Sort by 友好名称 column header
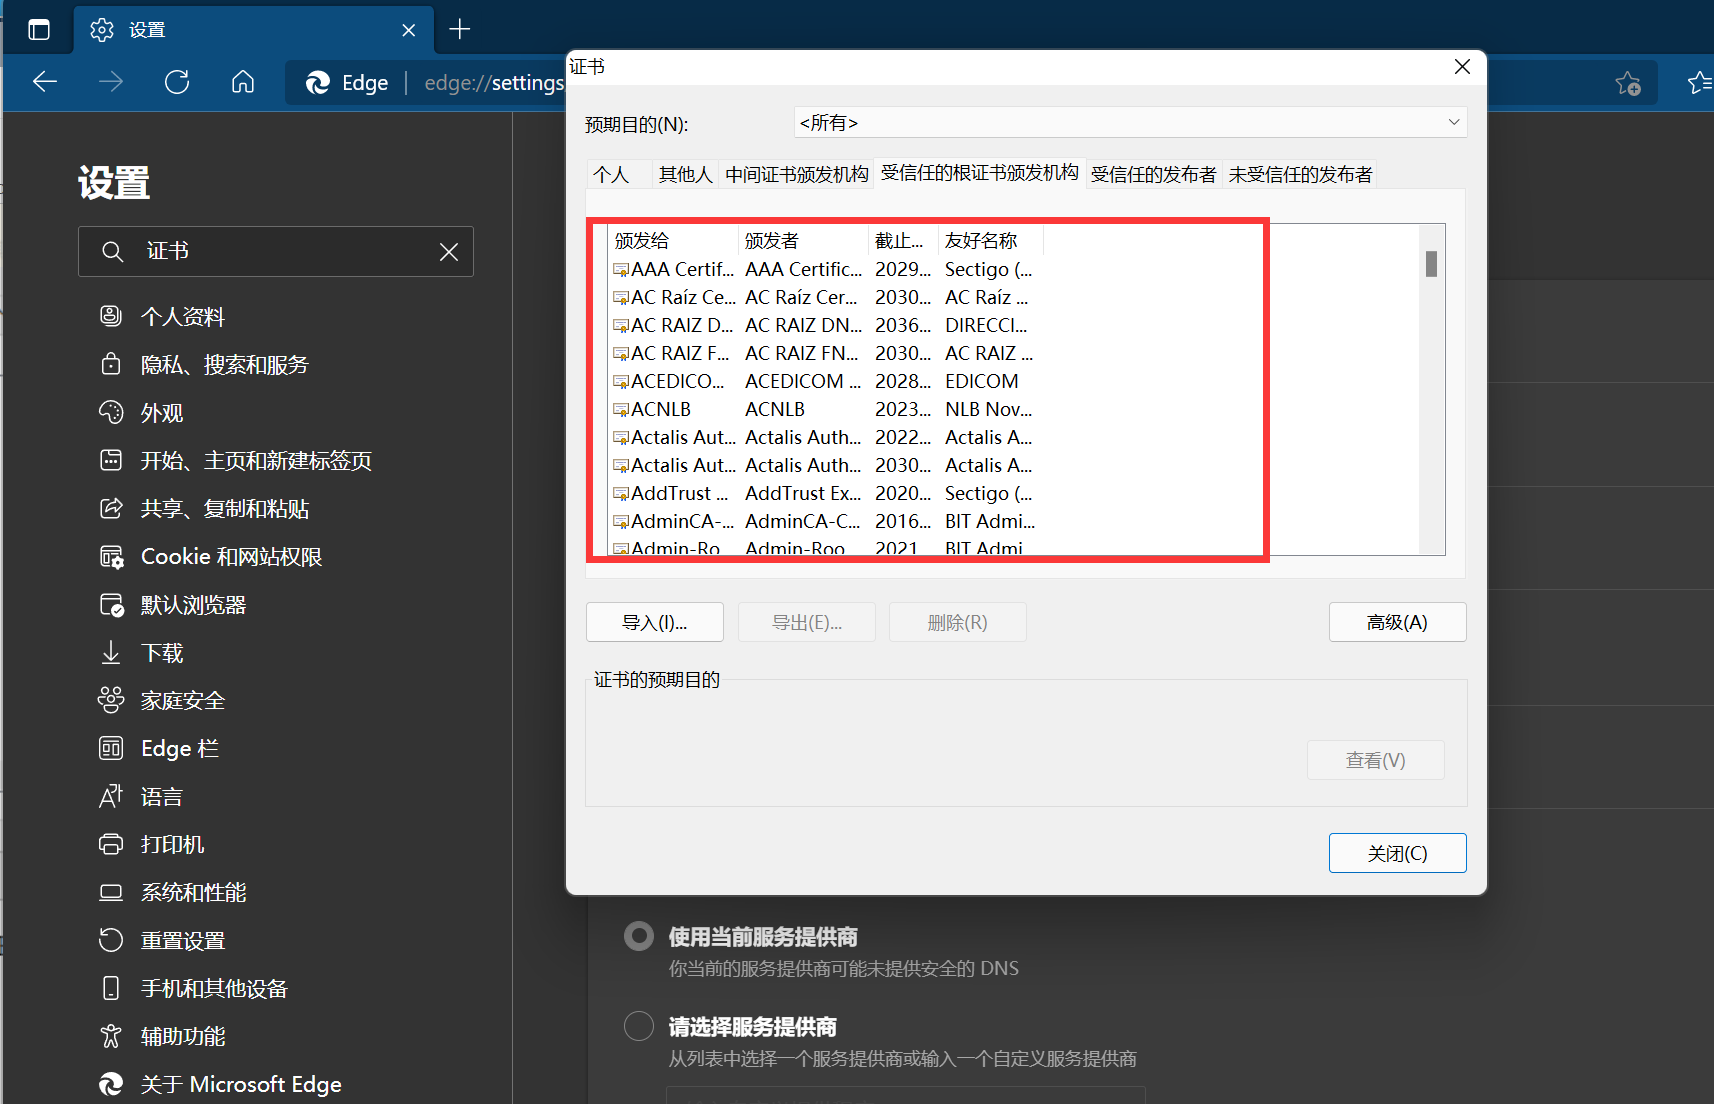1714x1104 pixels. coord(990,241)
